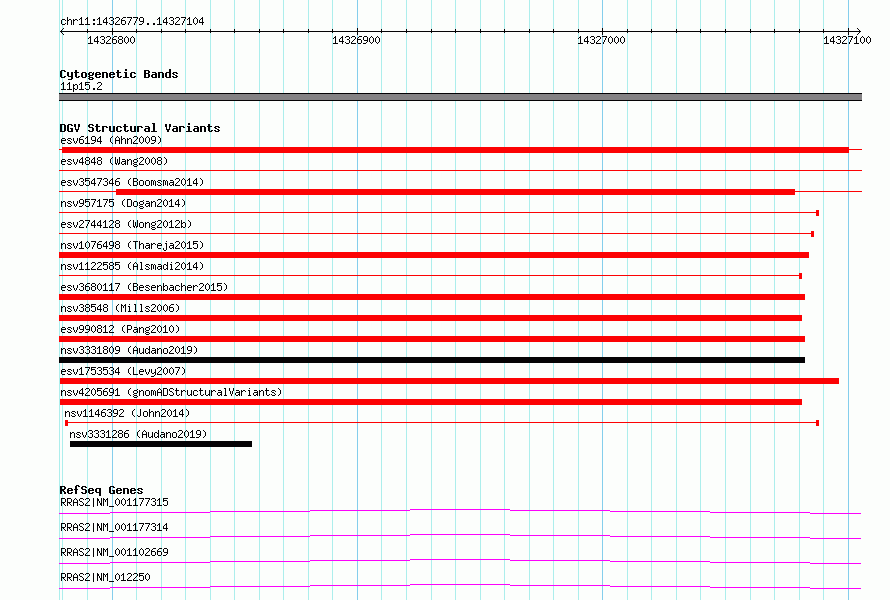Click variant label nsv4205691 (gnomADStructuralVariants)

click(171, 392)
